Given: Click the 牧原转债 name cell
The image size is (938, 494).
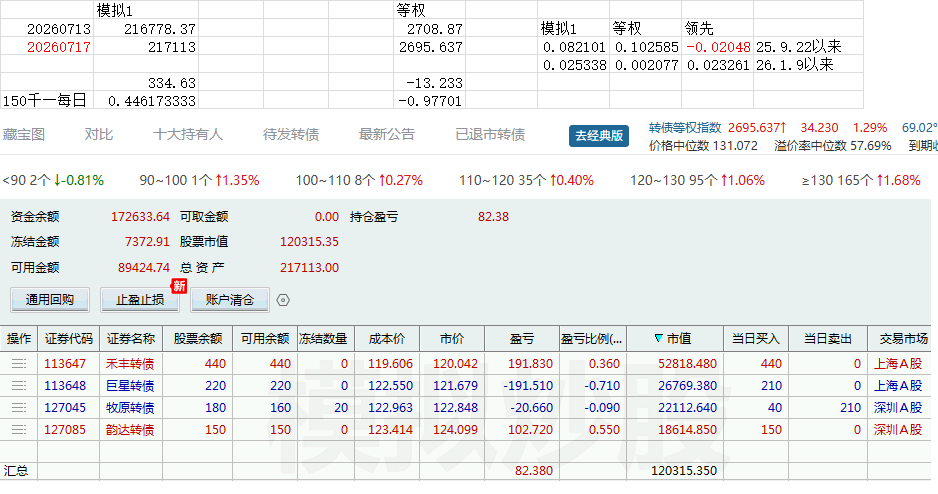Looking at the screenshot, I should point(130,408).
